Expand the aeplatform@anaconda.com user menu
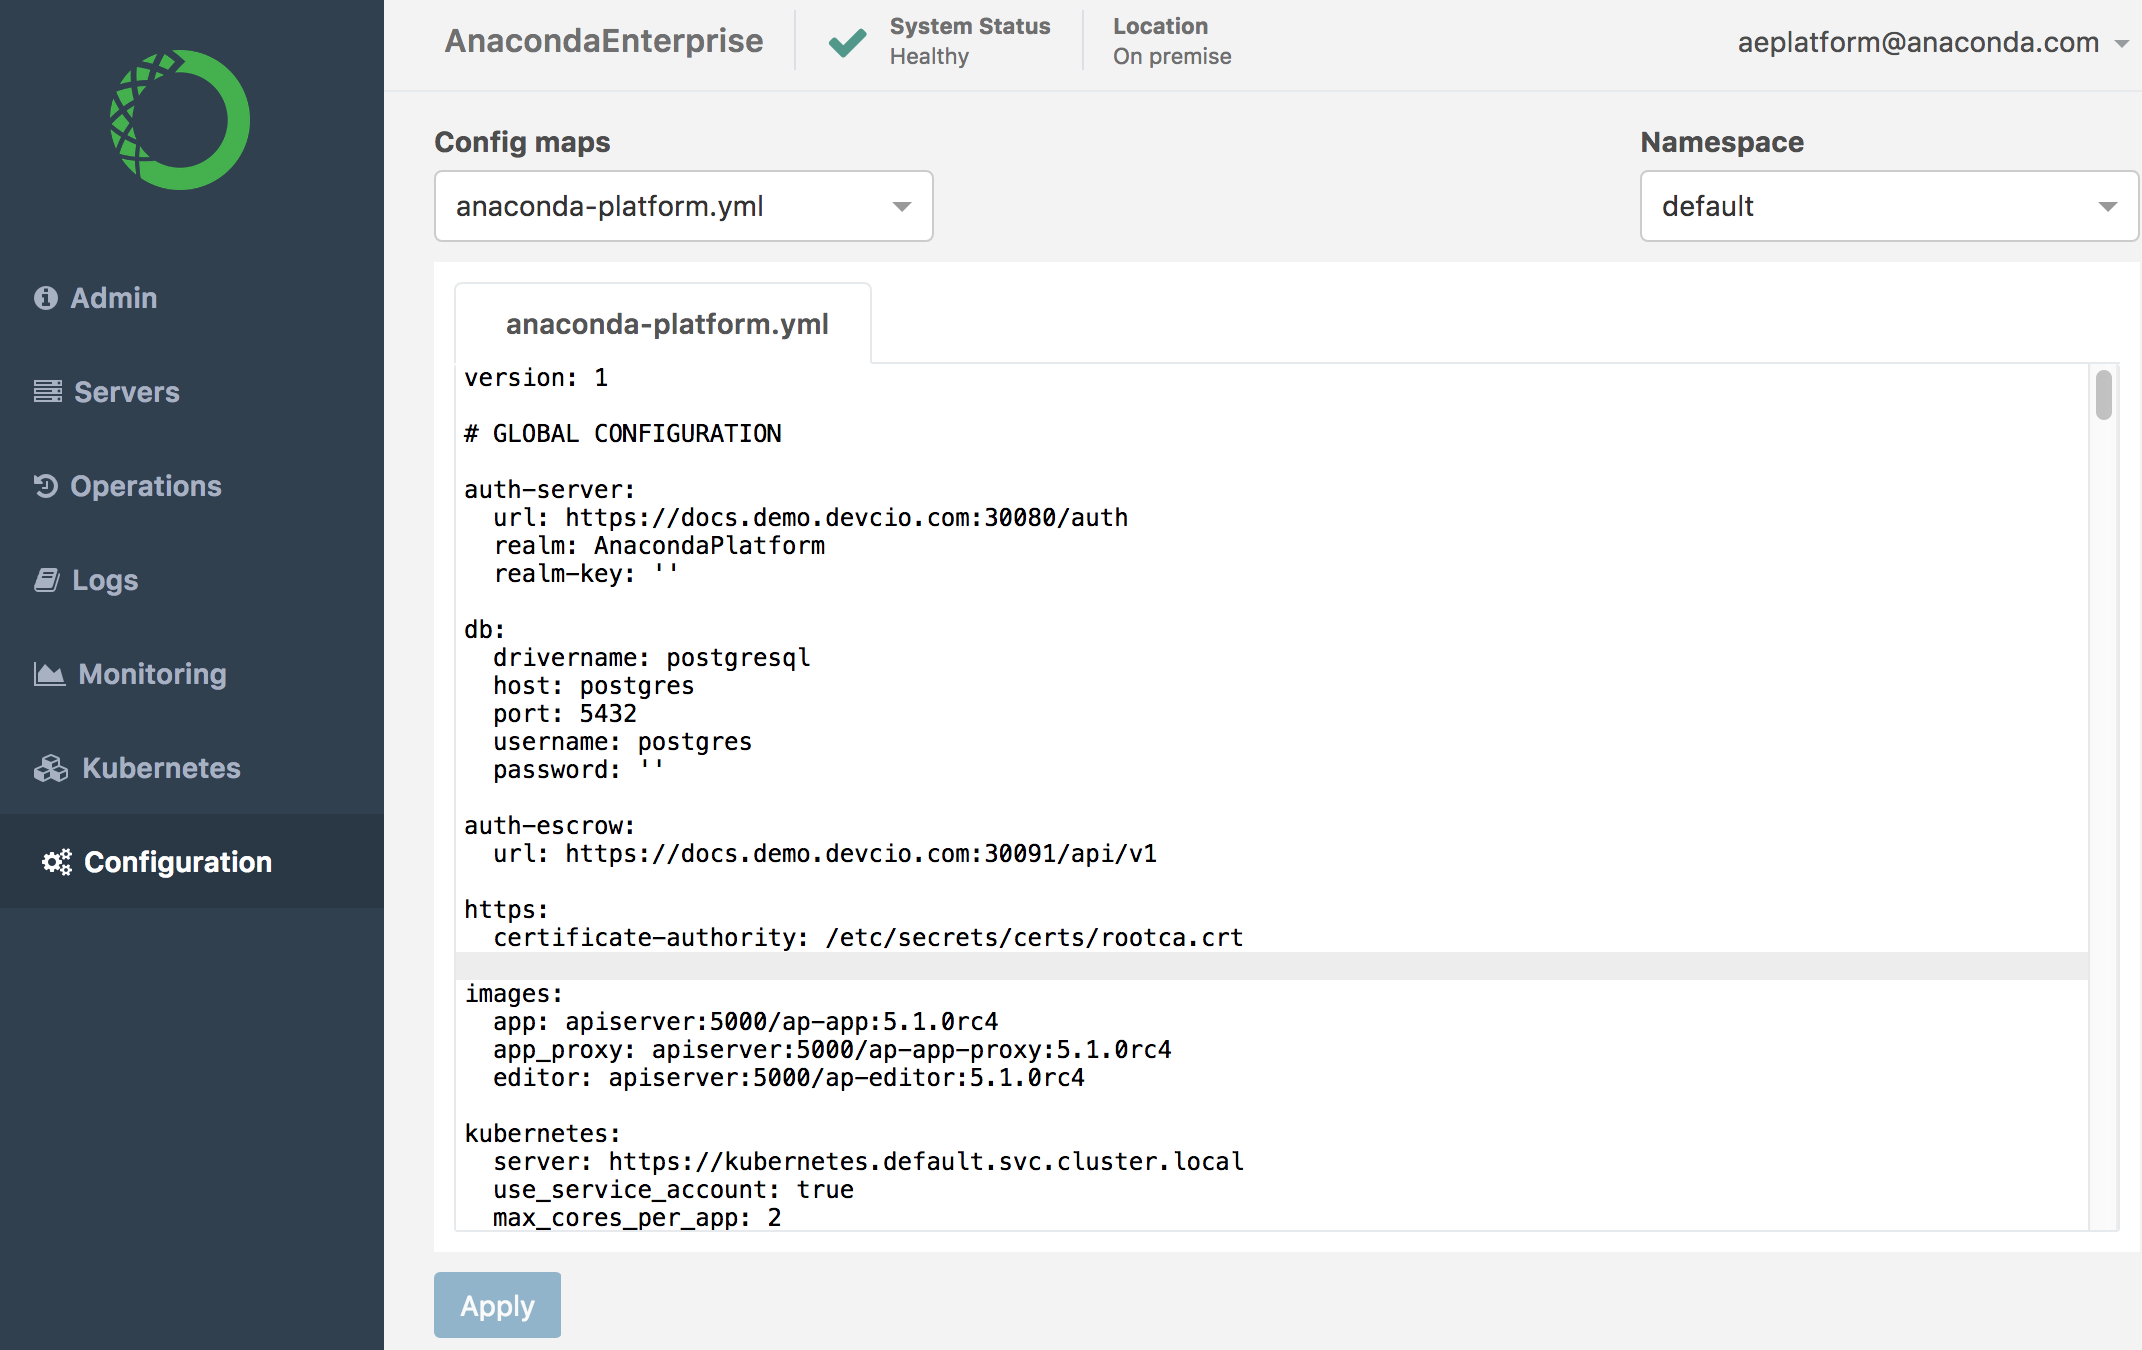 tap(1931, 42)
